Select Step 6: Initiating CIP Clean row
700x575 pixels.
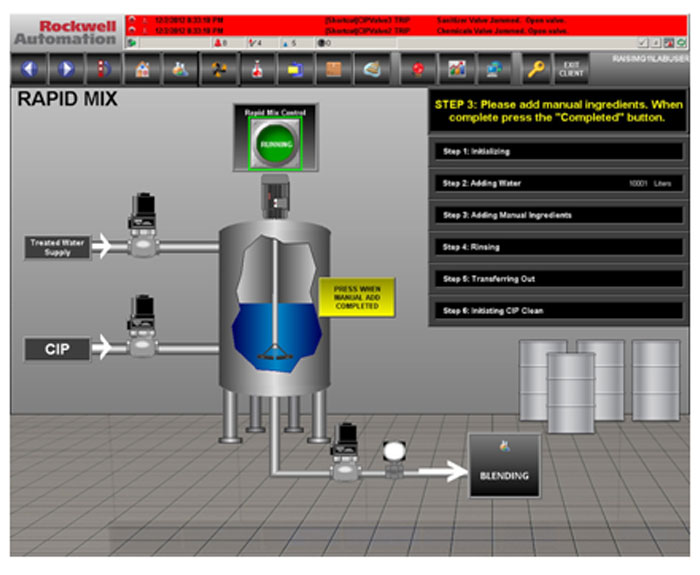click(559, 311)
